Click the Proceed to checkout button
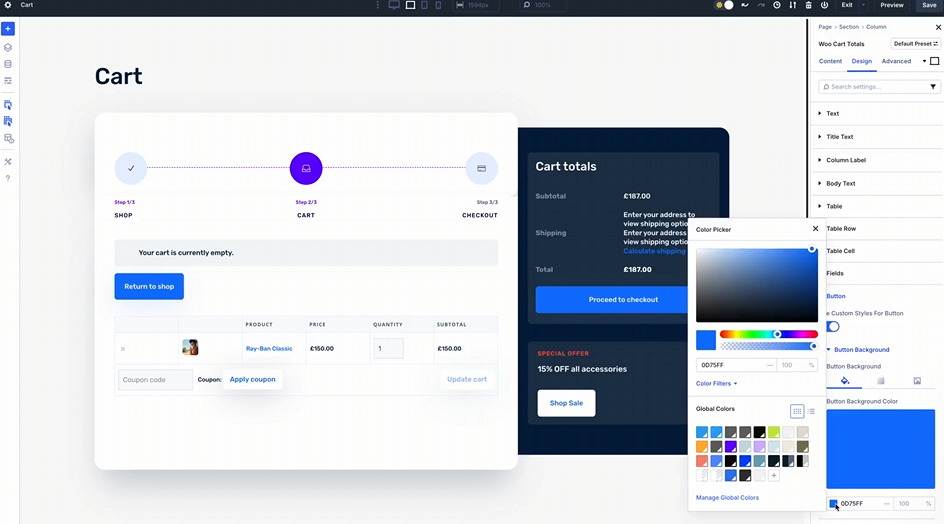 coord(612,299)
